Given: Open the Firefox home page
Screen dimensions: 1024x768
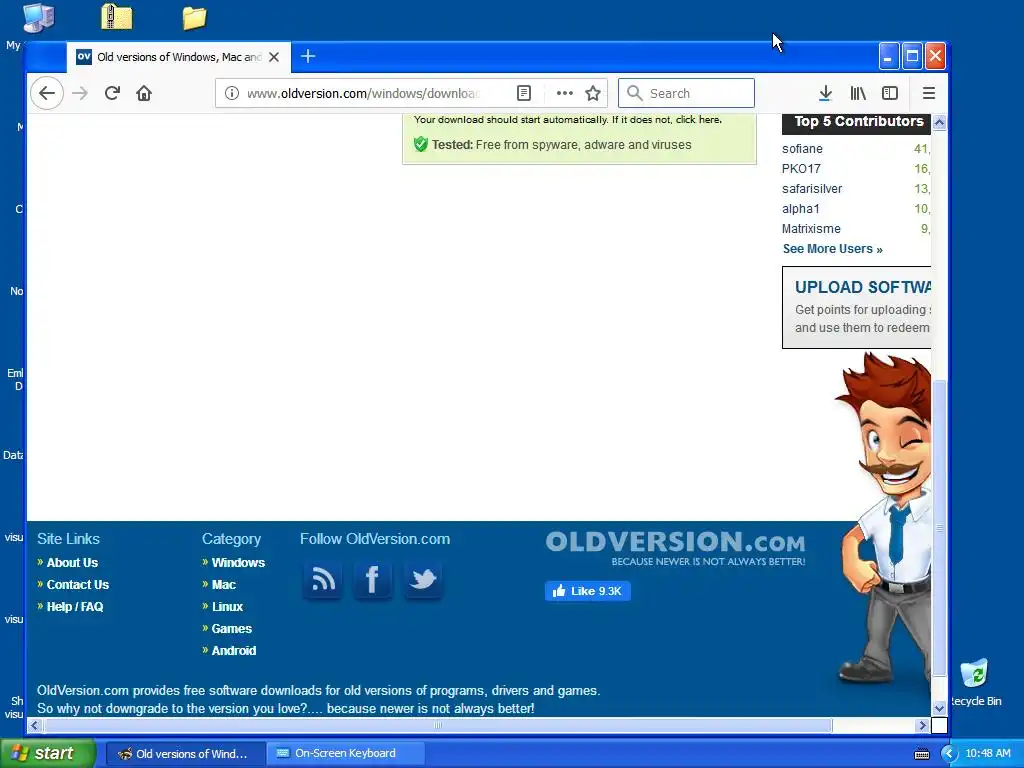Looking at the screenshot, I should click(x=144, y=93).
